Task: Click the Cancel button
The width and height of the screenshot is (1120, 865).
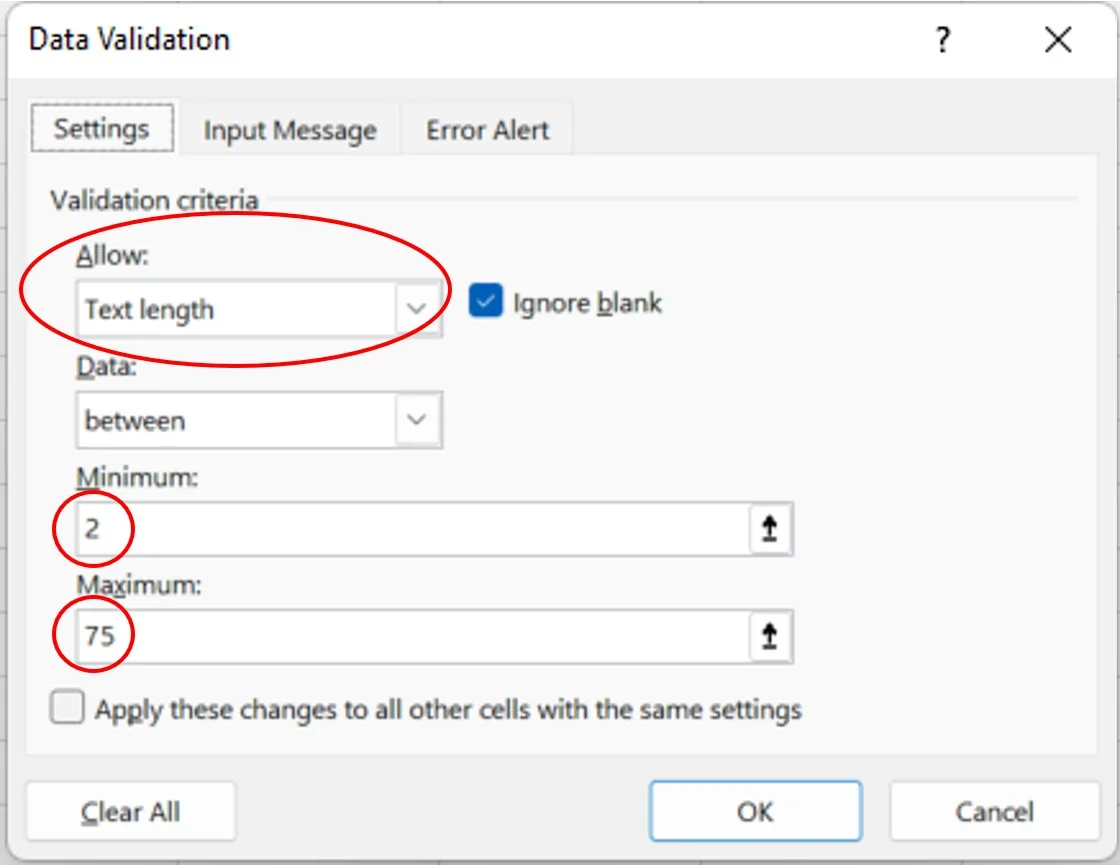Action: coord(994,811)
